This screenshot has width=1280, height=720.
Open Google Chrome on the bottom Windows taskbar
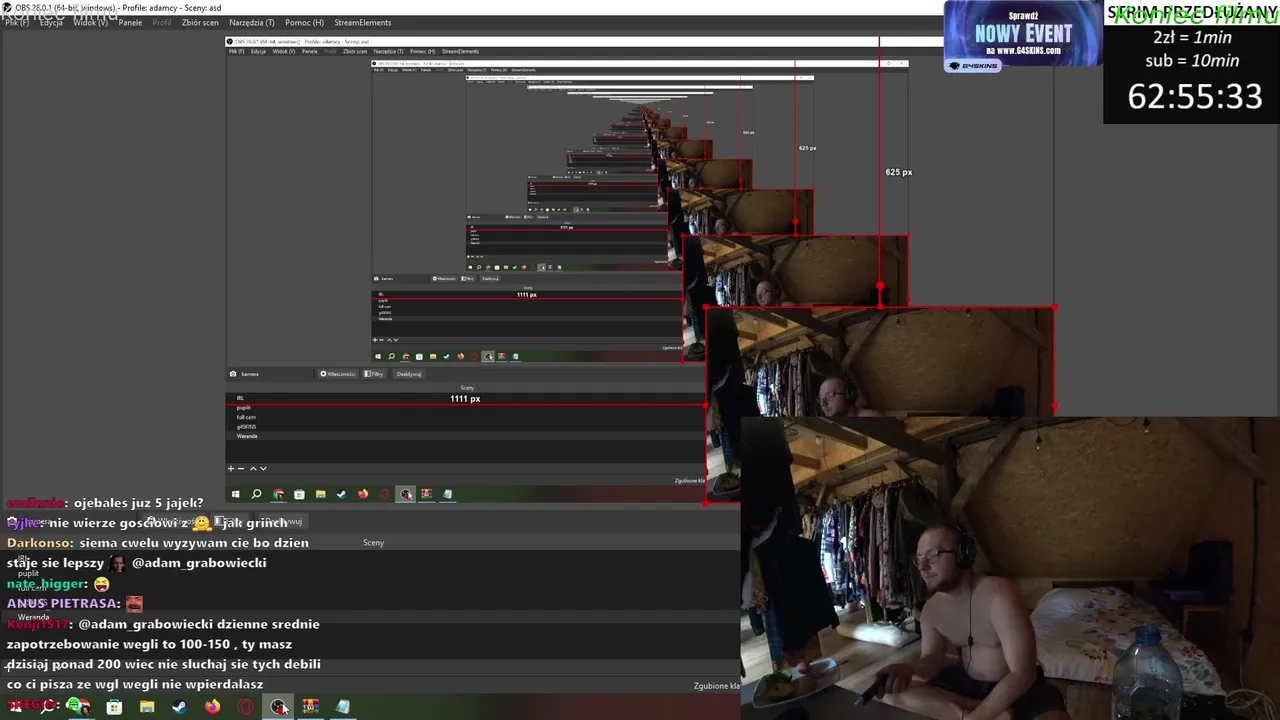click(82, 707)
